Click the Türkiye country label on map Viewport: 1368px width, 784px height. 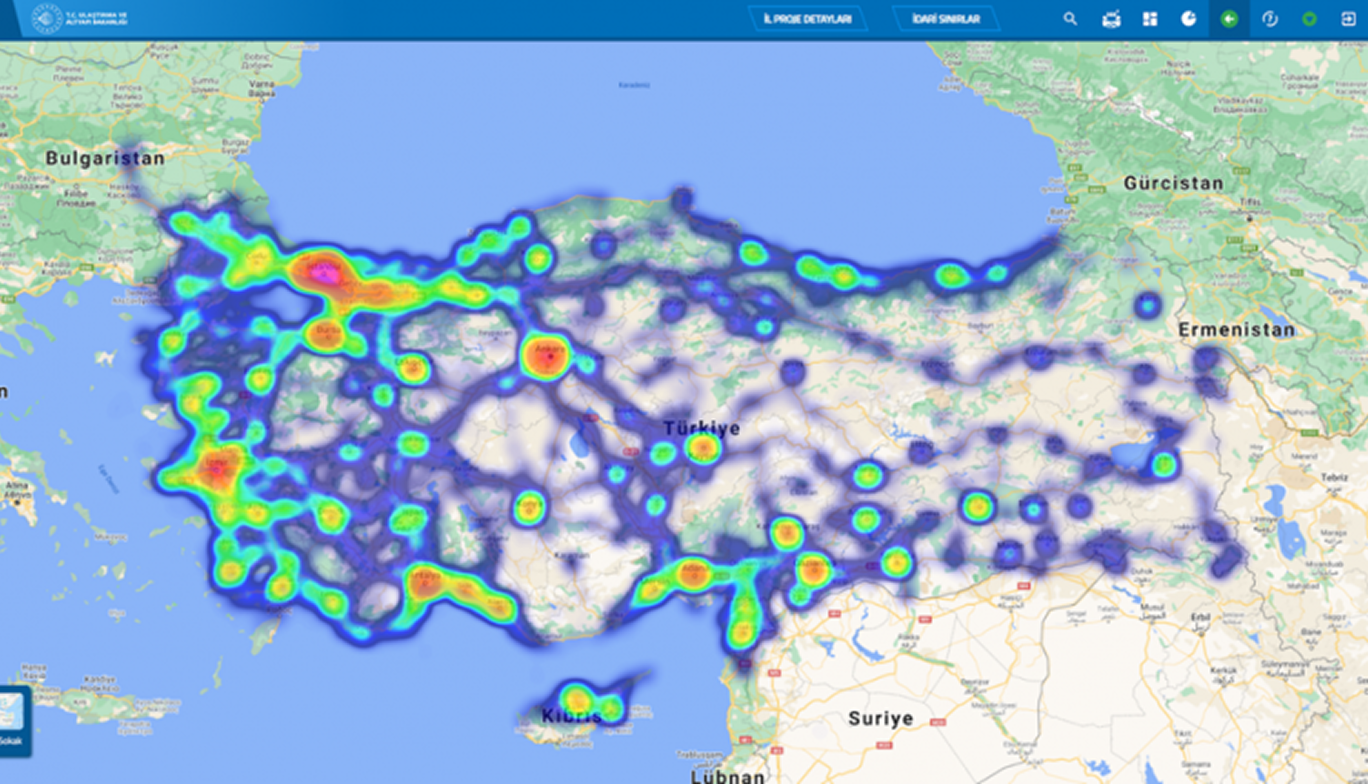click(701, 428)
